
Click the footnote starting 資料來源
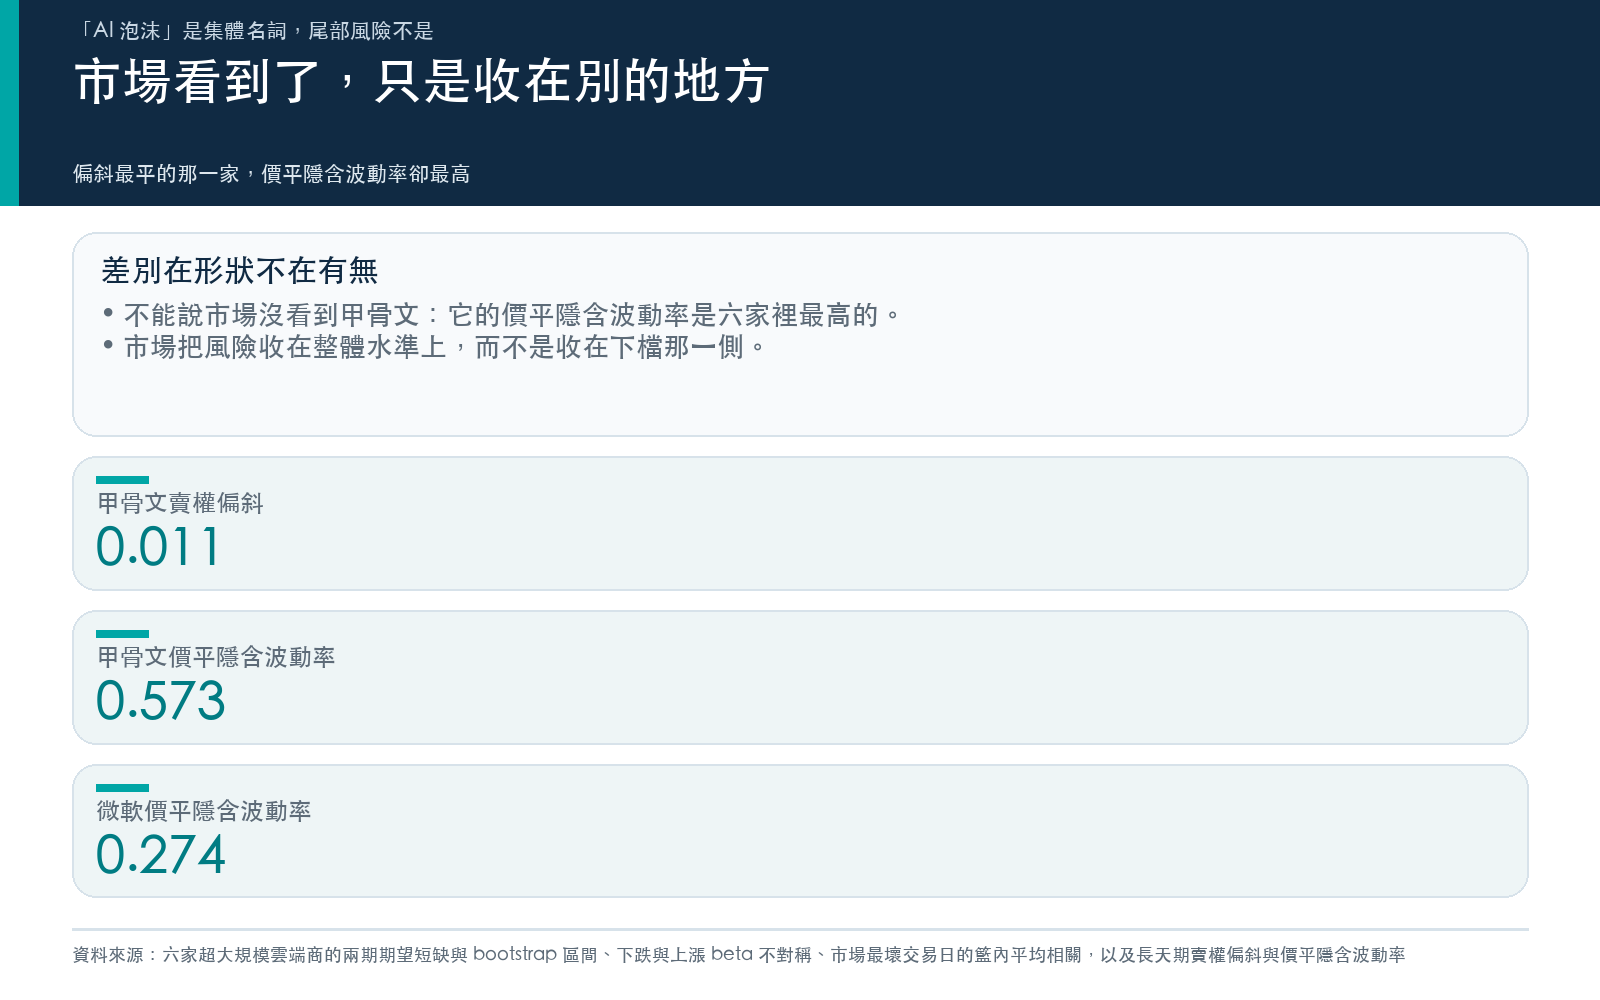click(x=739, y=955)
